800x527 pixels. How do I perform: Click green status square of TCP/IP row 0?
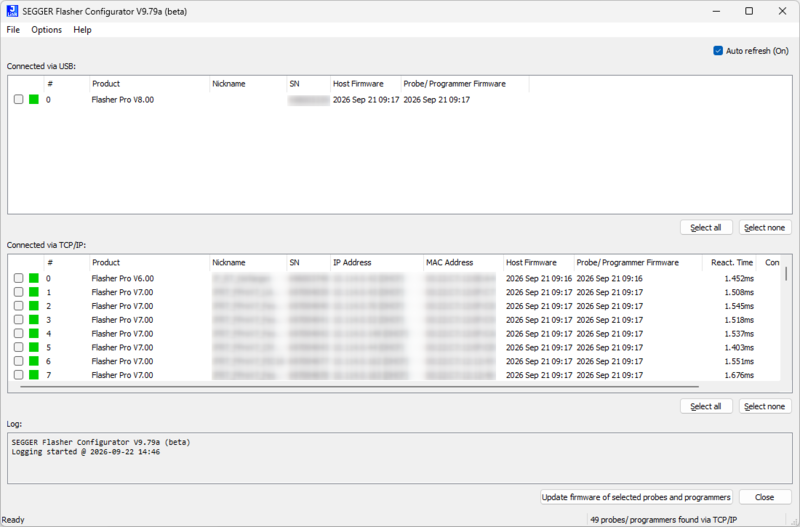[x=34, y=278]
